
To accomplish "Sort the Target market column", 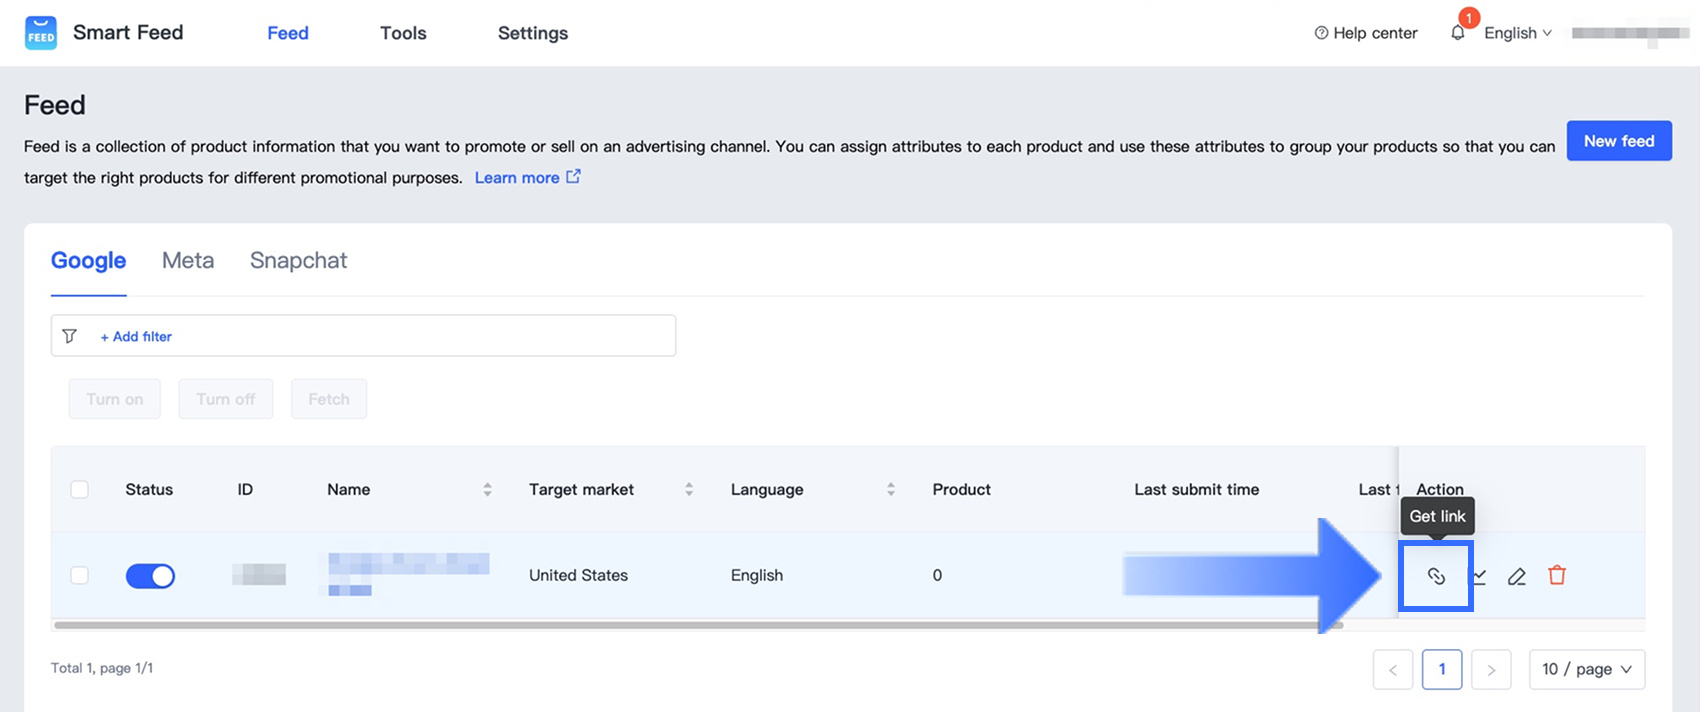I will [689, 489].
